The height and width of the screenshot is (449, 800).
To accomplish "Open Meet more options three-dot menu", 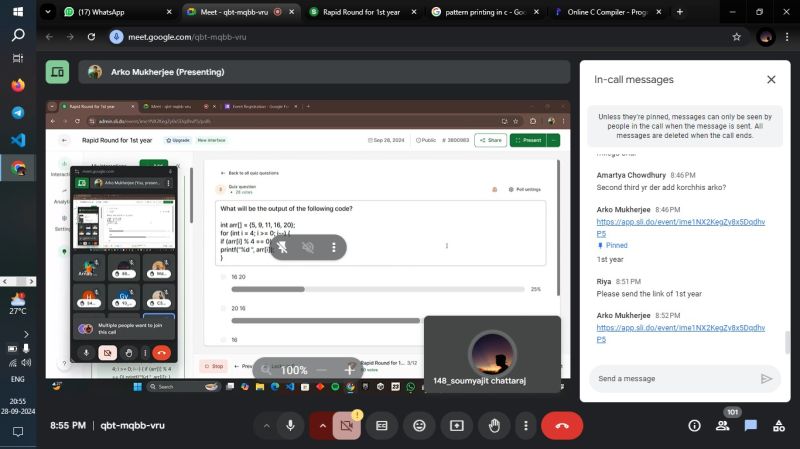I will 526,426.
